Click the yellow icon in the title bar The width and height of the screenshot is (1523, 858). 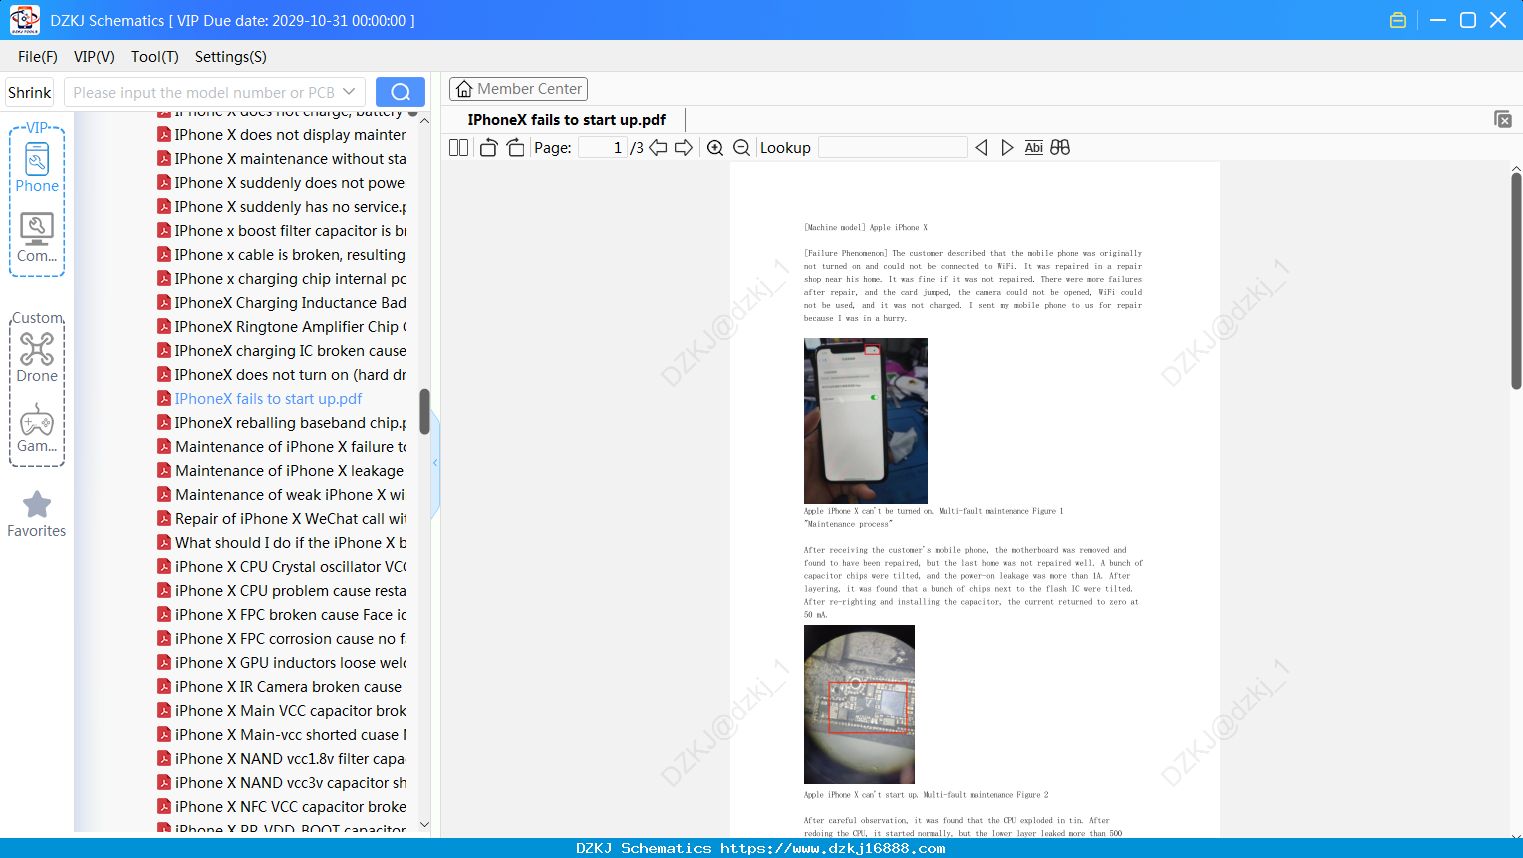coord(1398,20)
